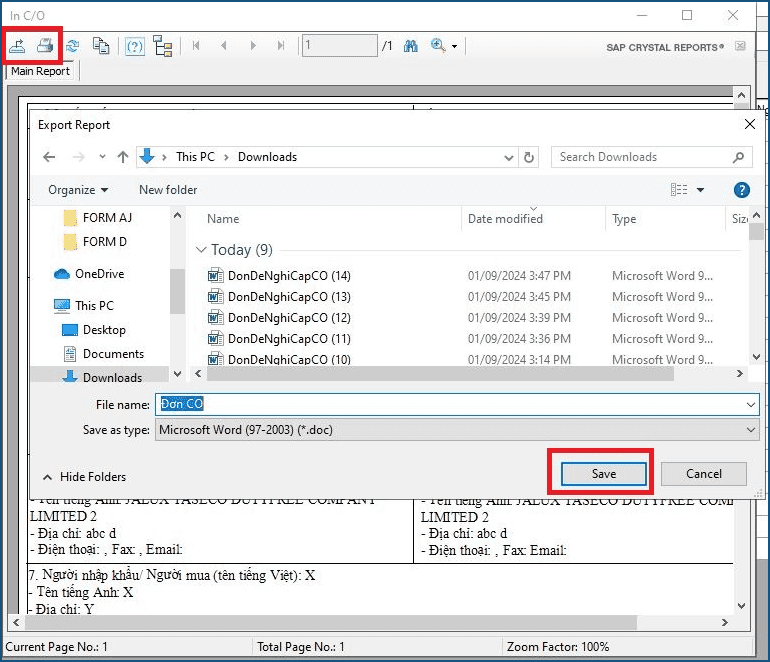Go to first page arrow

[196, 46]
